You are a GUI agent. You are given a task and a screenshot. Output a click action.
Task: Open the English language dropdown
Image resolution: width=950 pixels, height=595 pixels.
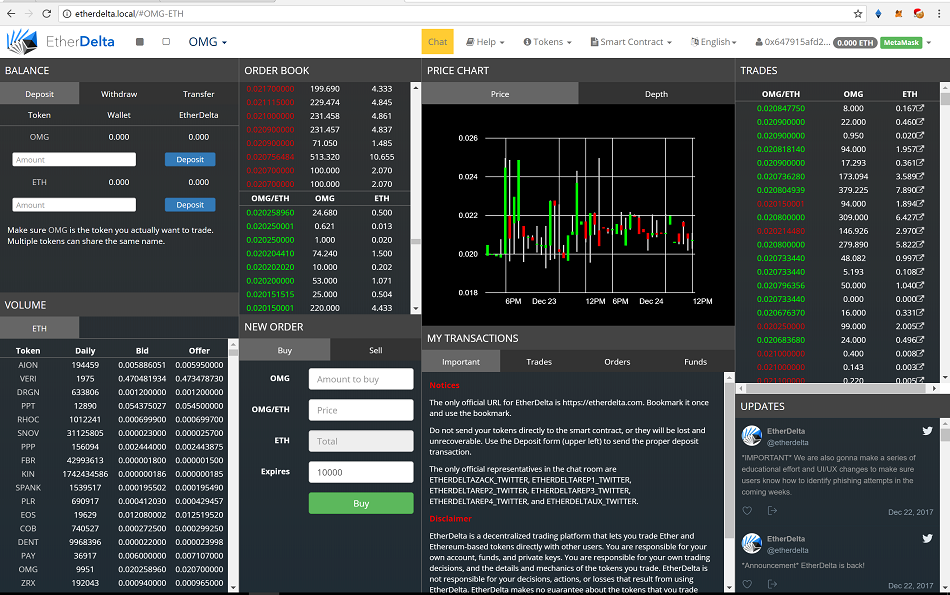(714, 42)
